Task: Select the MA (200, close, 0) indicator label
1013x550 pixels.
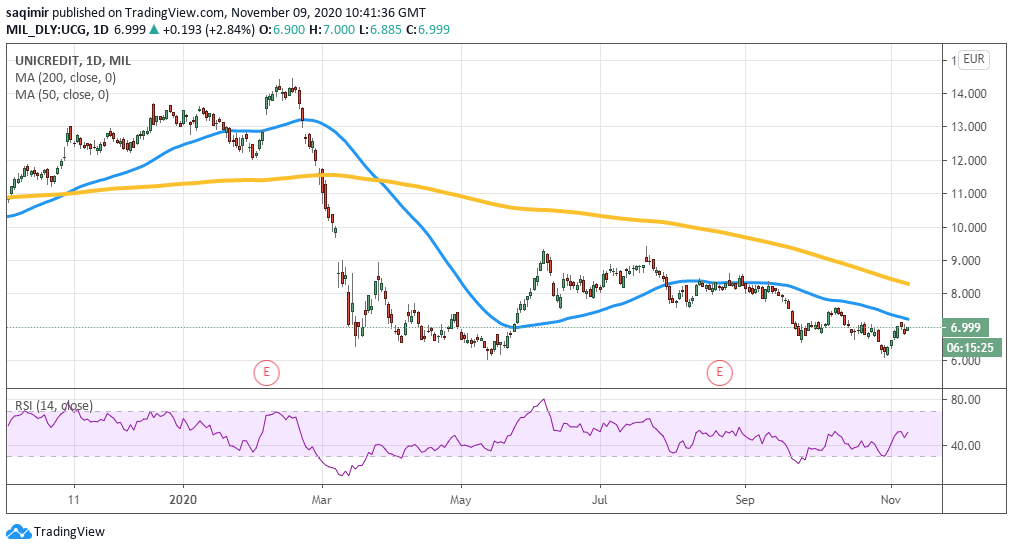Action: 65,78
